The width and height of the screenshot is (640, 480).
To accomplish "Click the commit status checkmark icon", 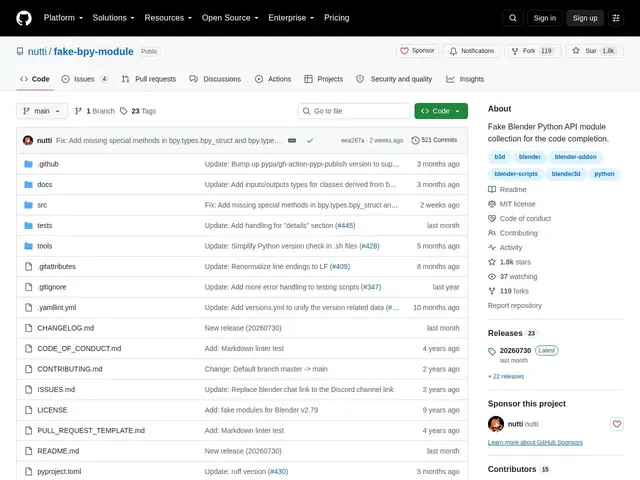I will 310,140.
